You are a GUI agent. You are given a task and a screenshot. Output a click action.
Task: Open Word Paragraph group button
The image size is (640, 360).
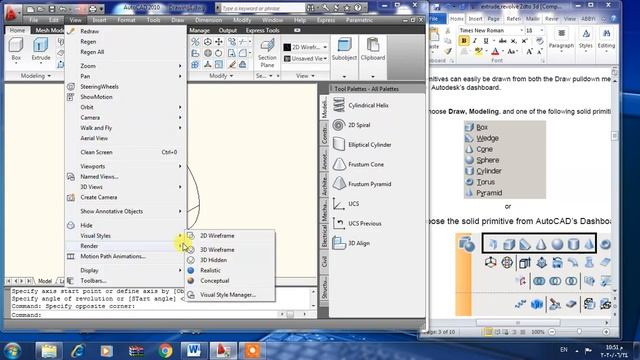(x=561, y=40)
